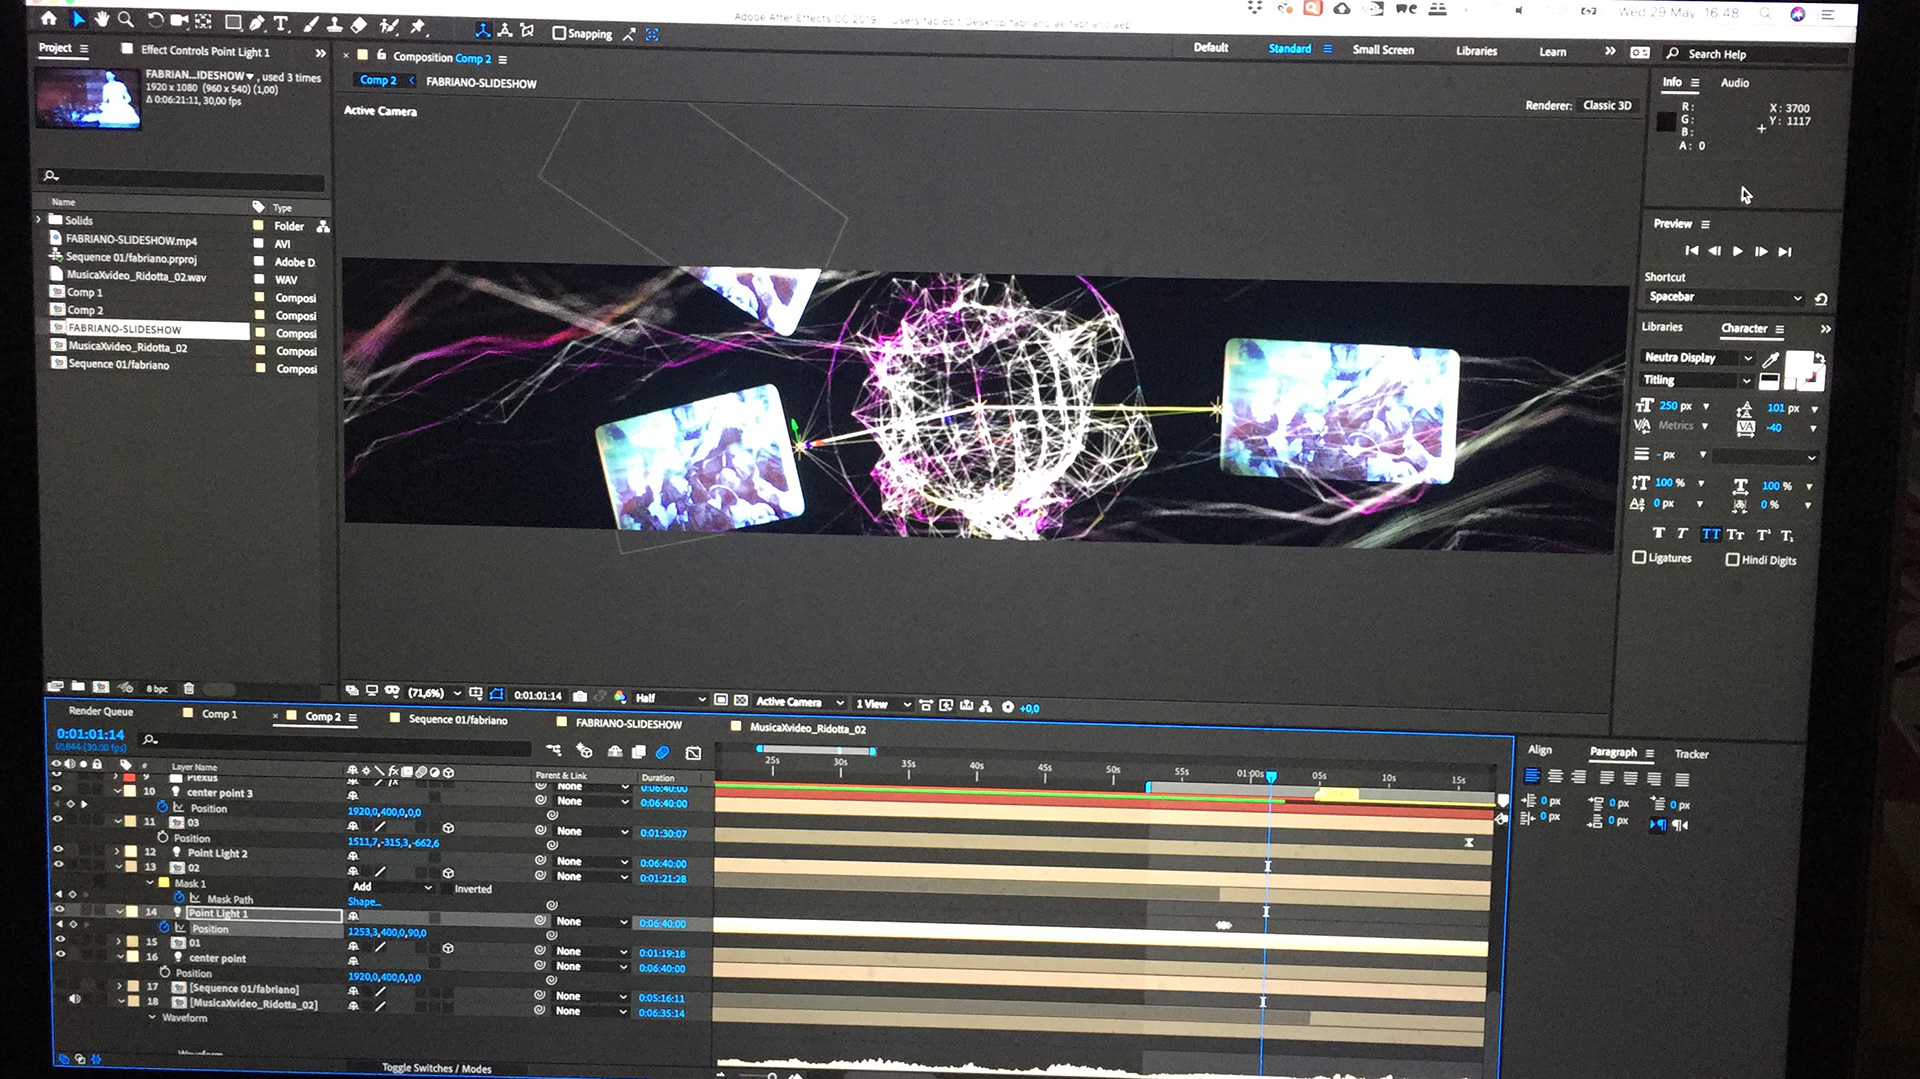Open the Mask 1 Add mode dropdown
1920x1079 pixels.
[391, 887]
